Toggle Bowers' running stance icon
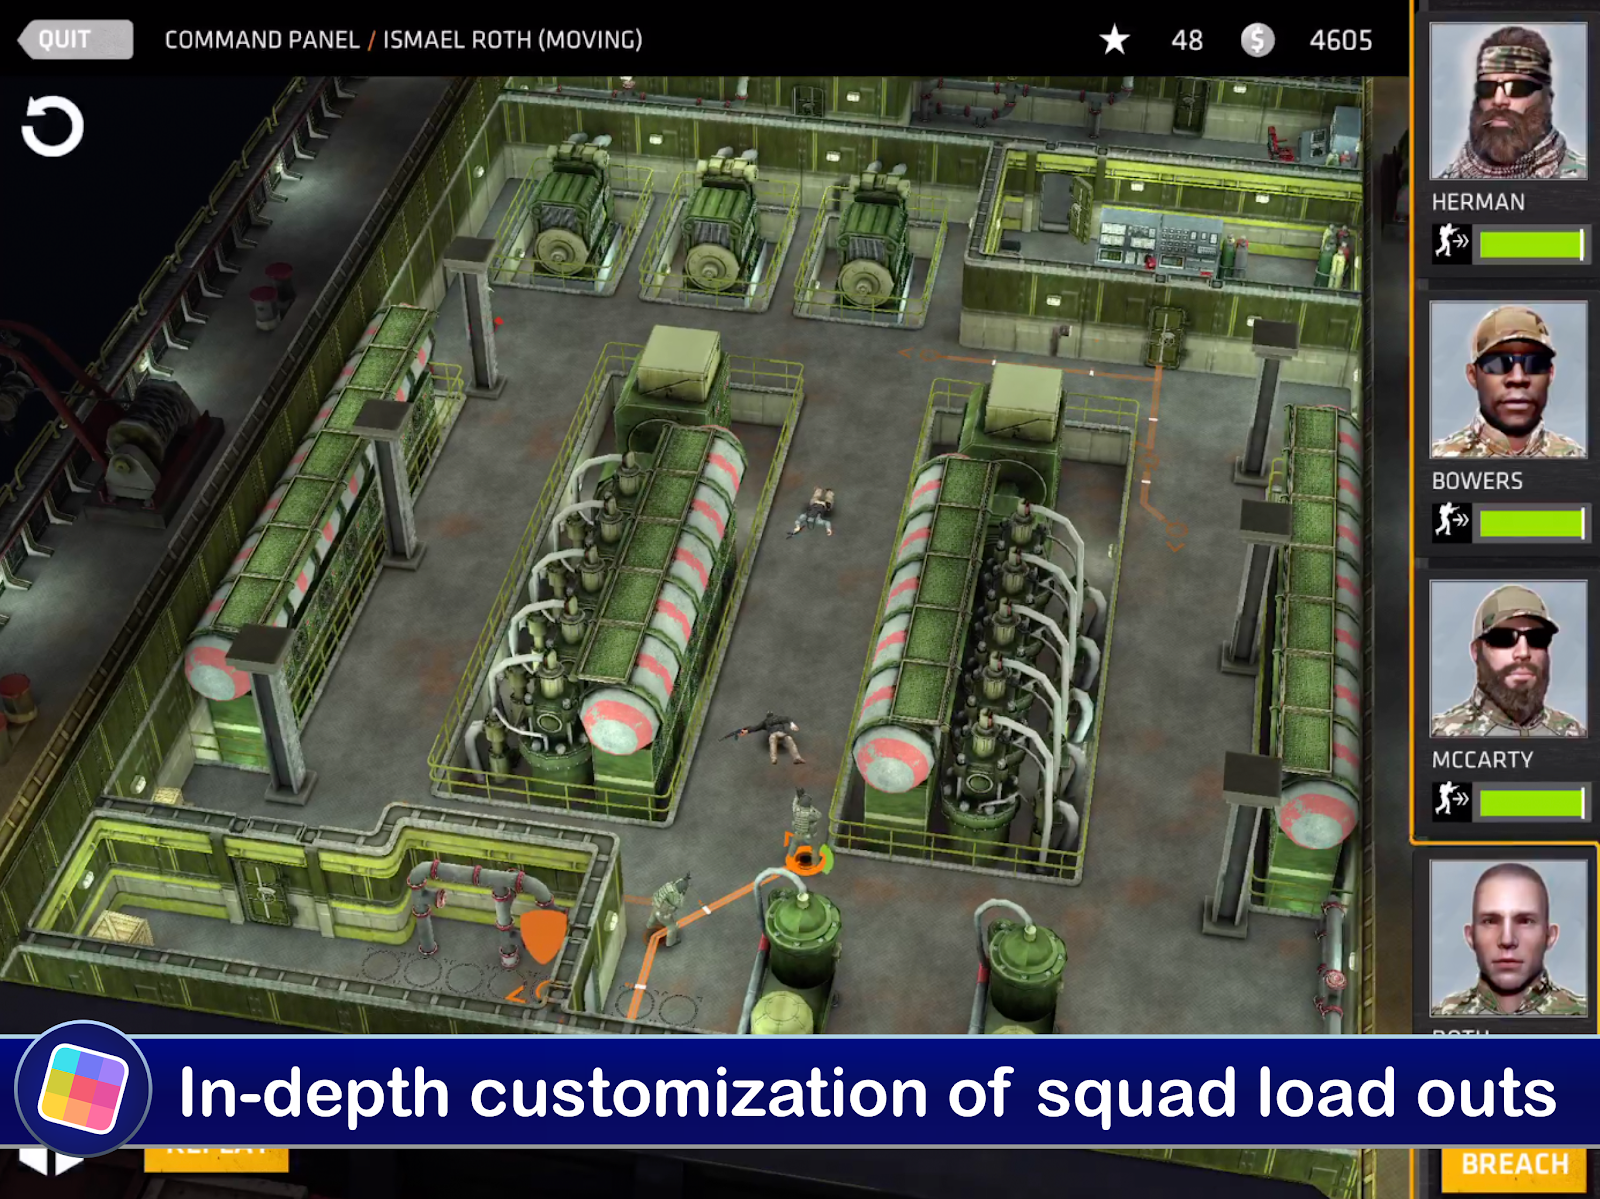Screen dimensions: 1600x1199 point(1451,522)
